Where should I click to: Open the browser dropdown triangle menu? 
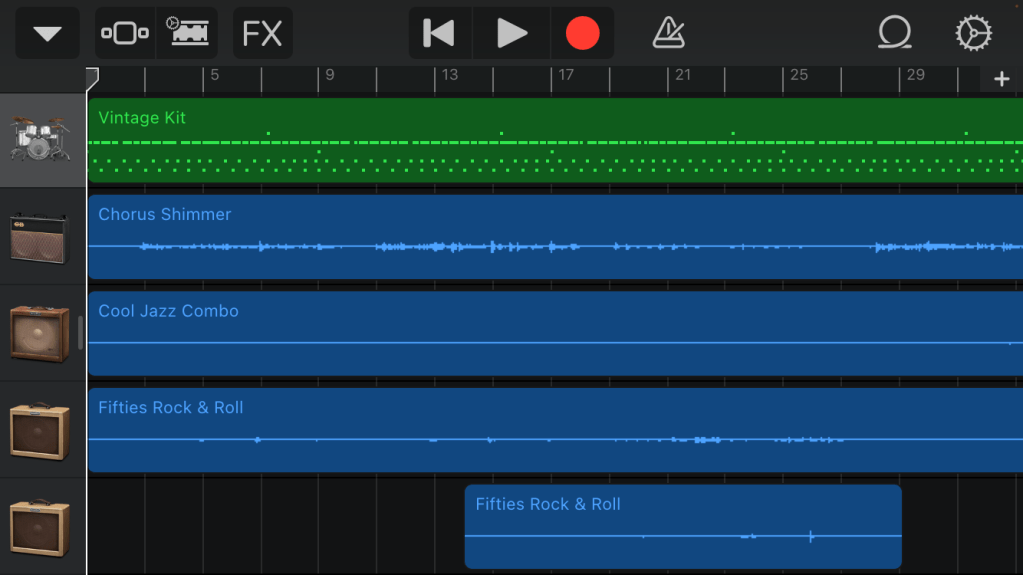(x=47, y=34)
